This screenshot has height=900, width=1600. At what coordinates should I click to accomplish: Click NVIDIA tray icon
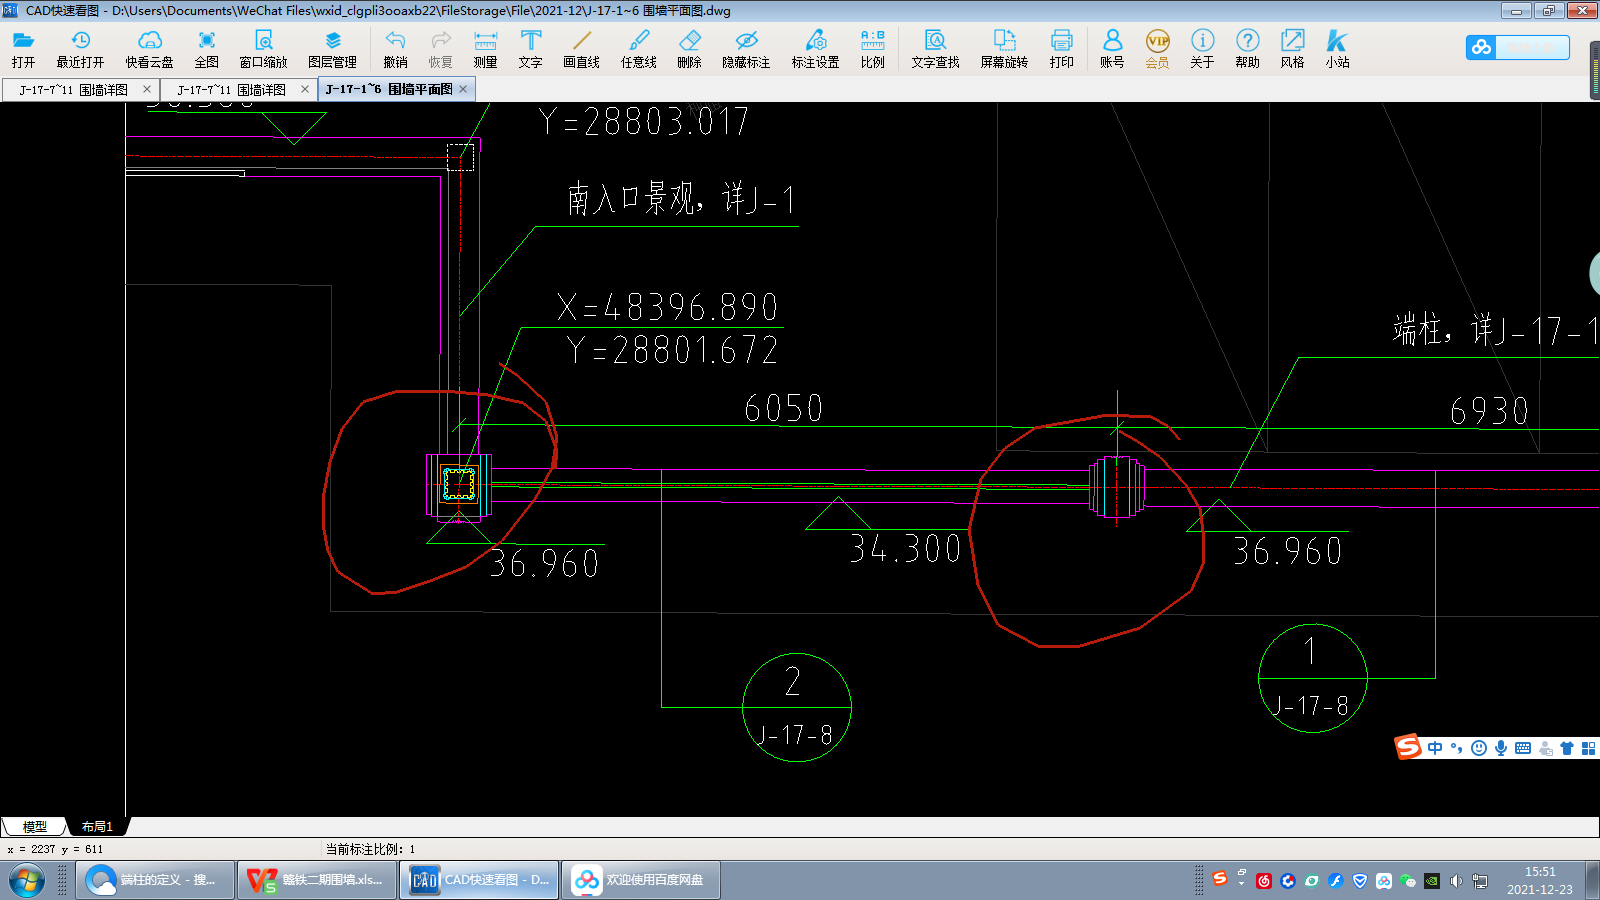[x=1432, y=881]
